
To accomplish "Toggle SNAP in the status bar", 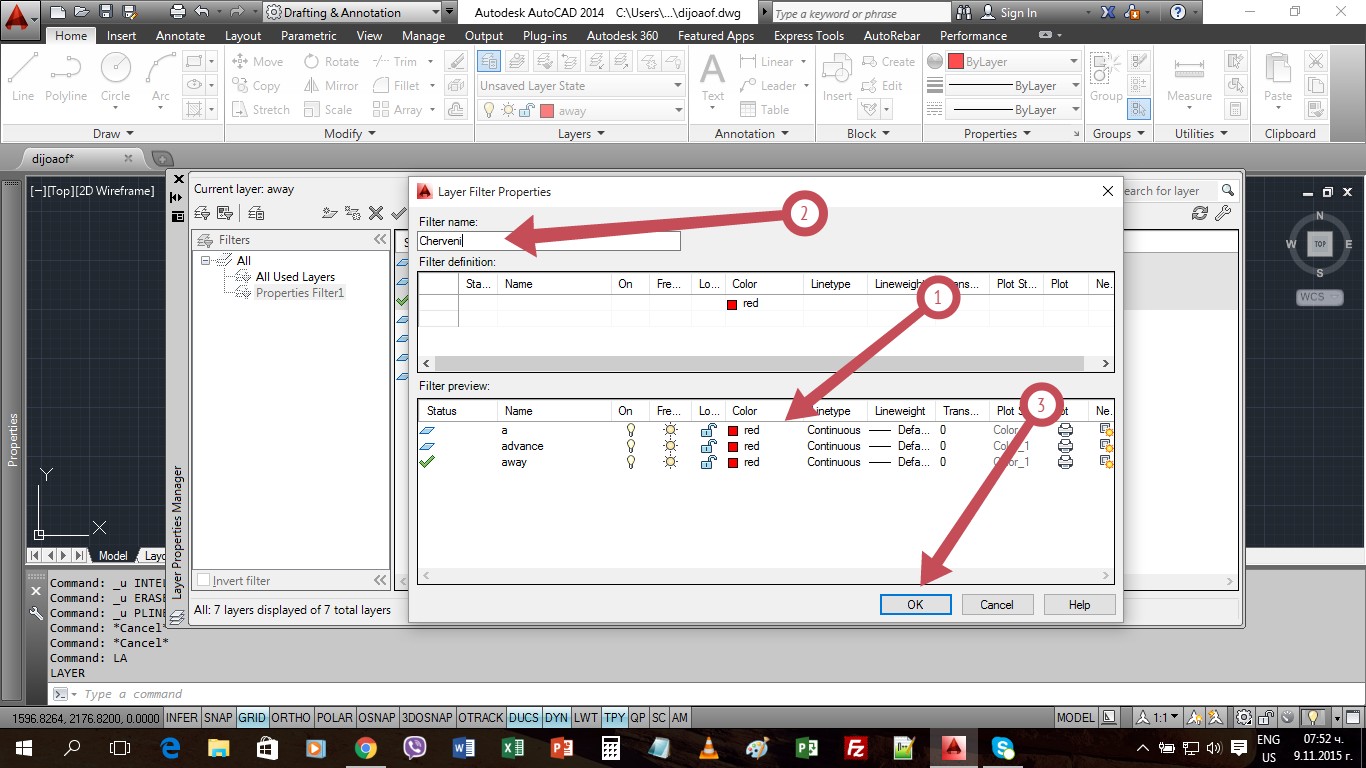I will click(218, 718).
